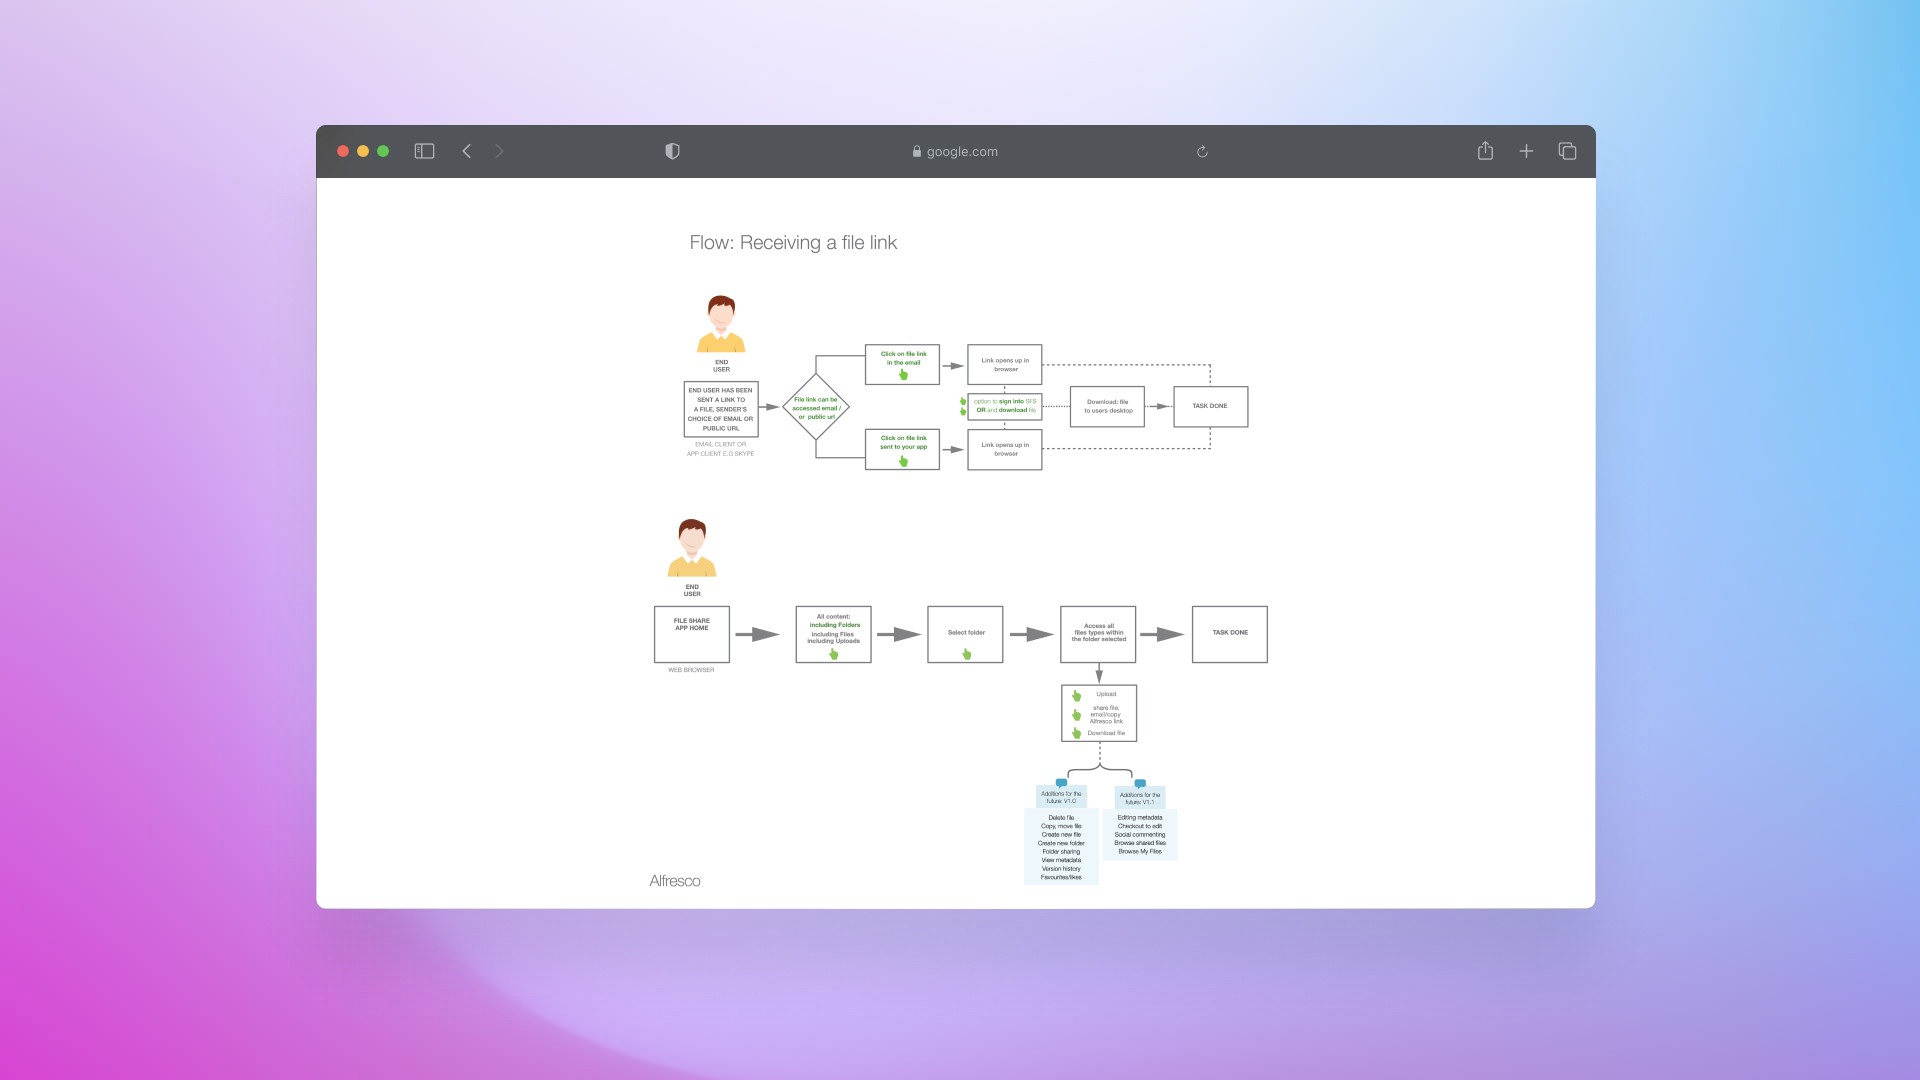Show tab overview icon
Screen dimensions: 1920x1080
1567,151
